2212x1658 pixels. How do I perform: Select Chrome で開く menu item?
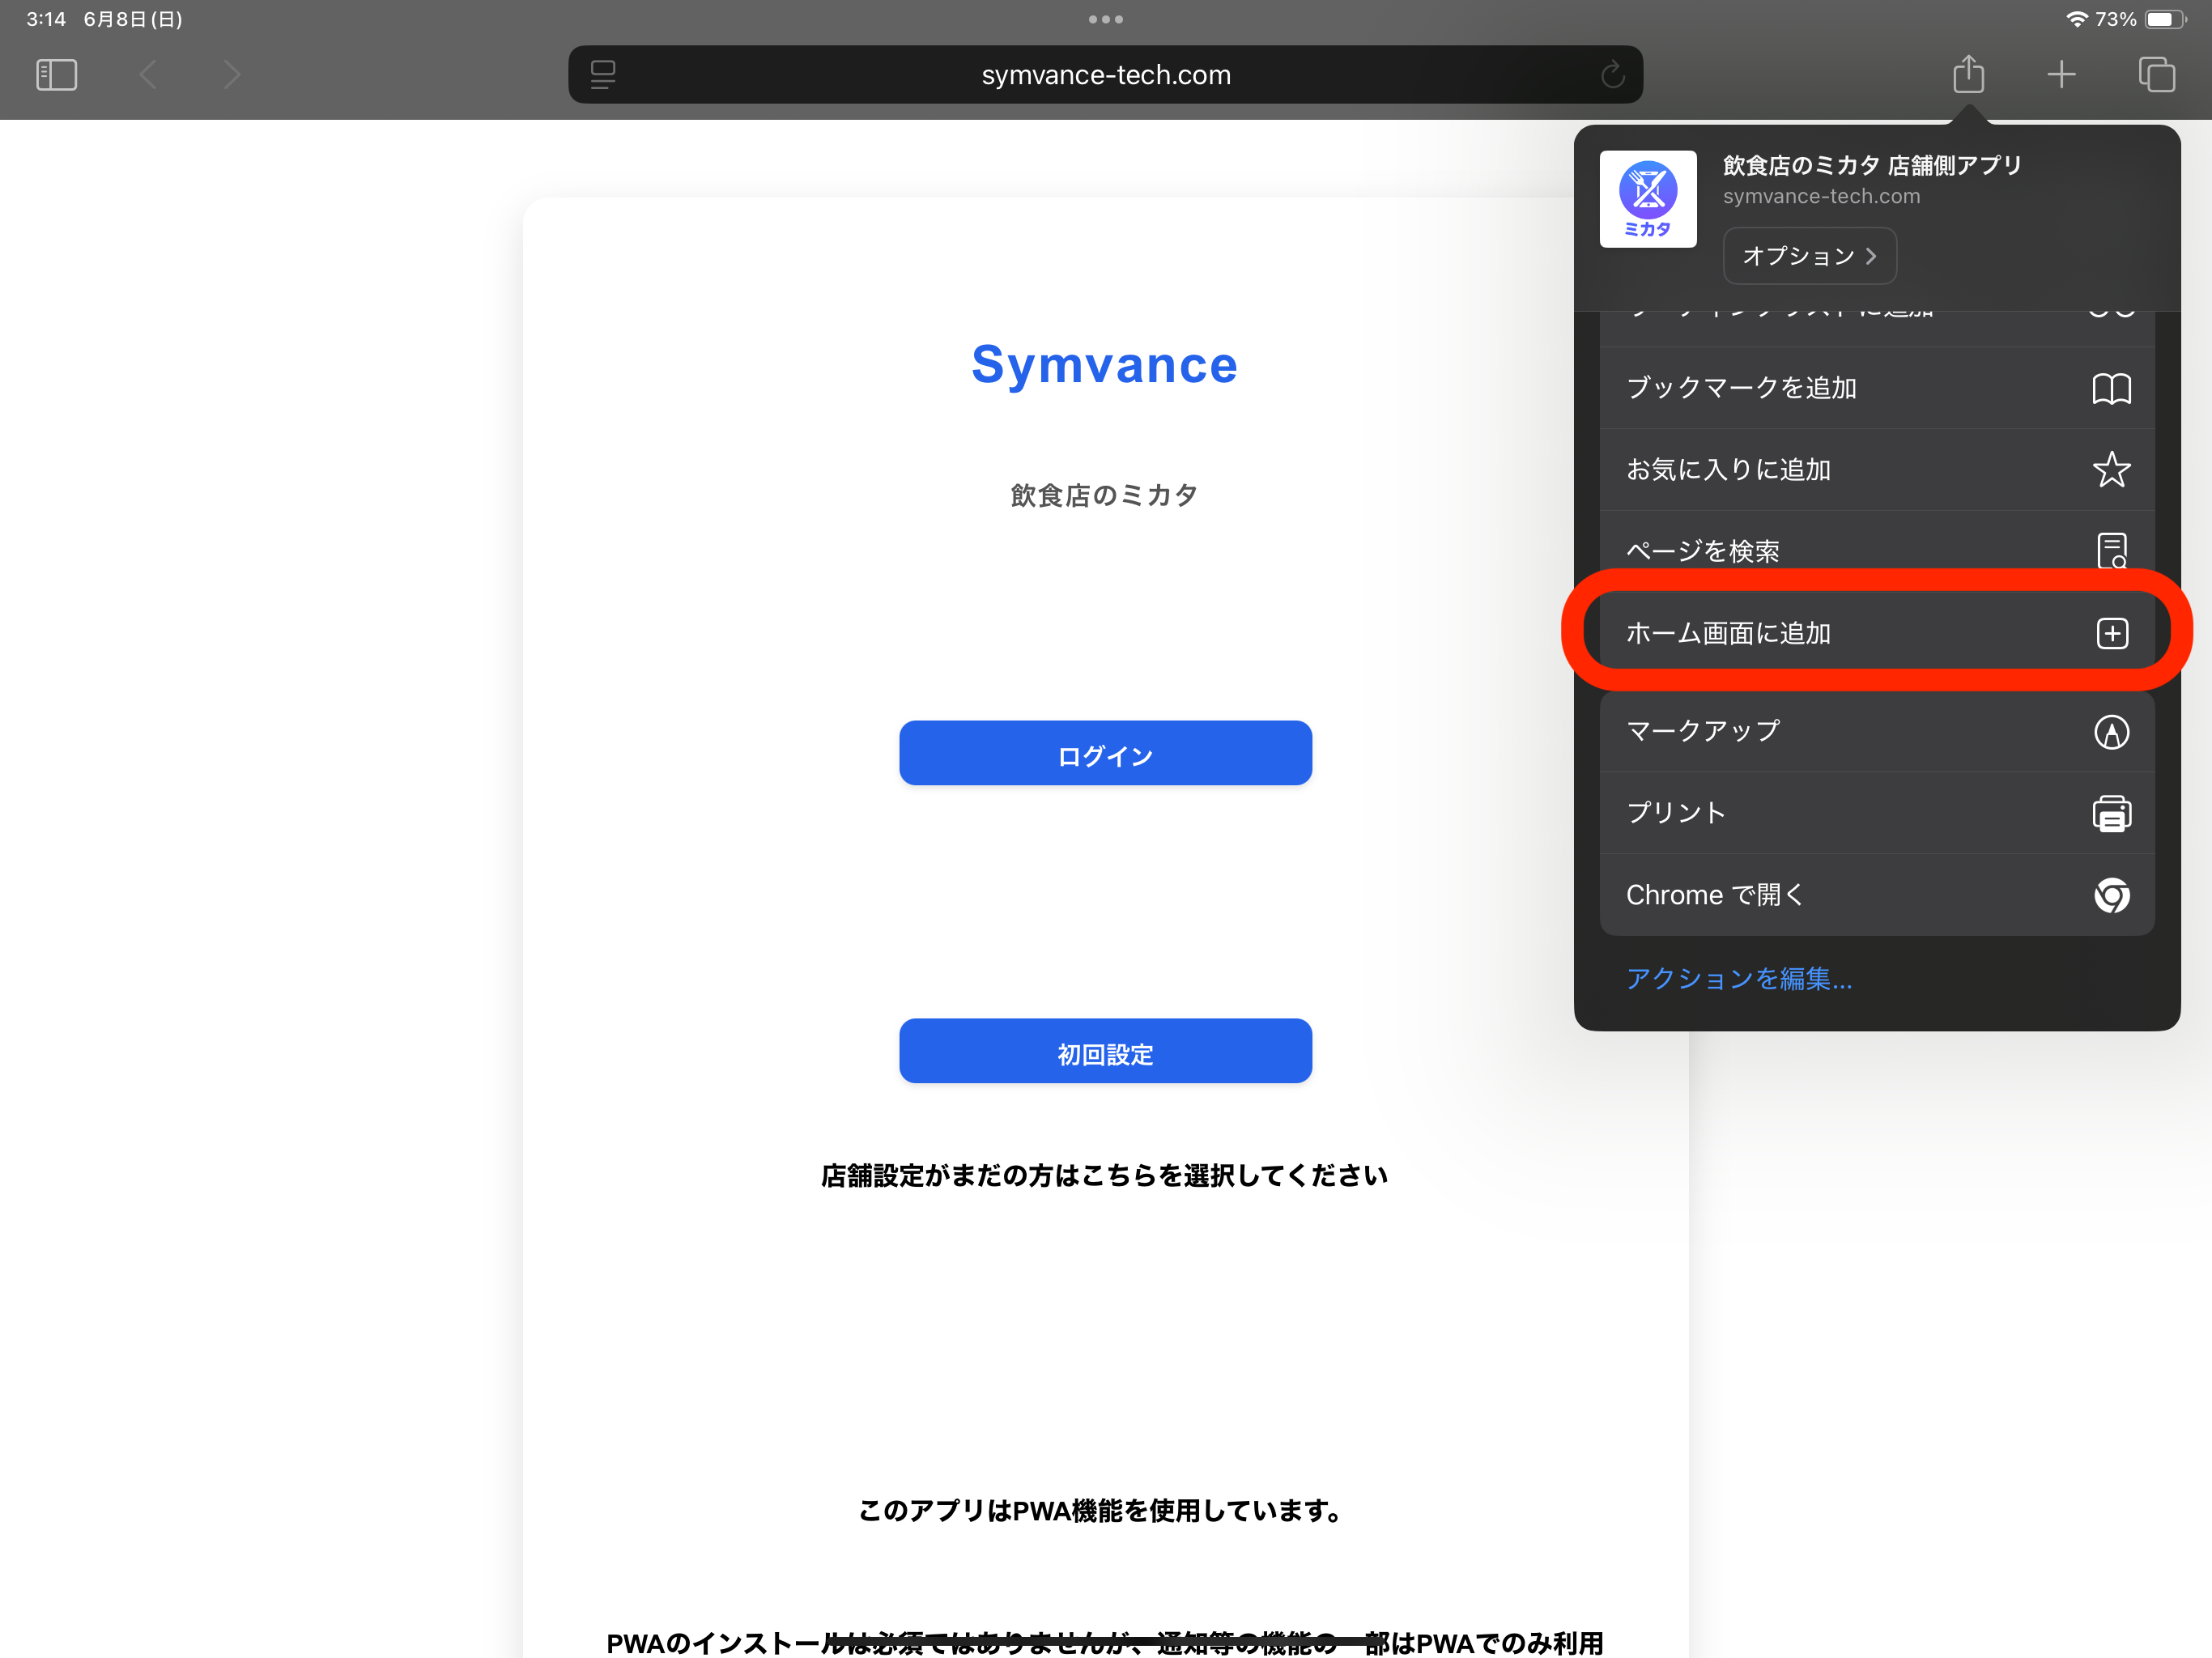[x=1876, y=895]
